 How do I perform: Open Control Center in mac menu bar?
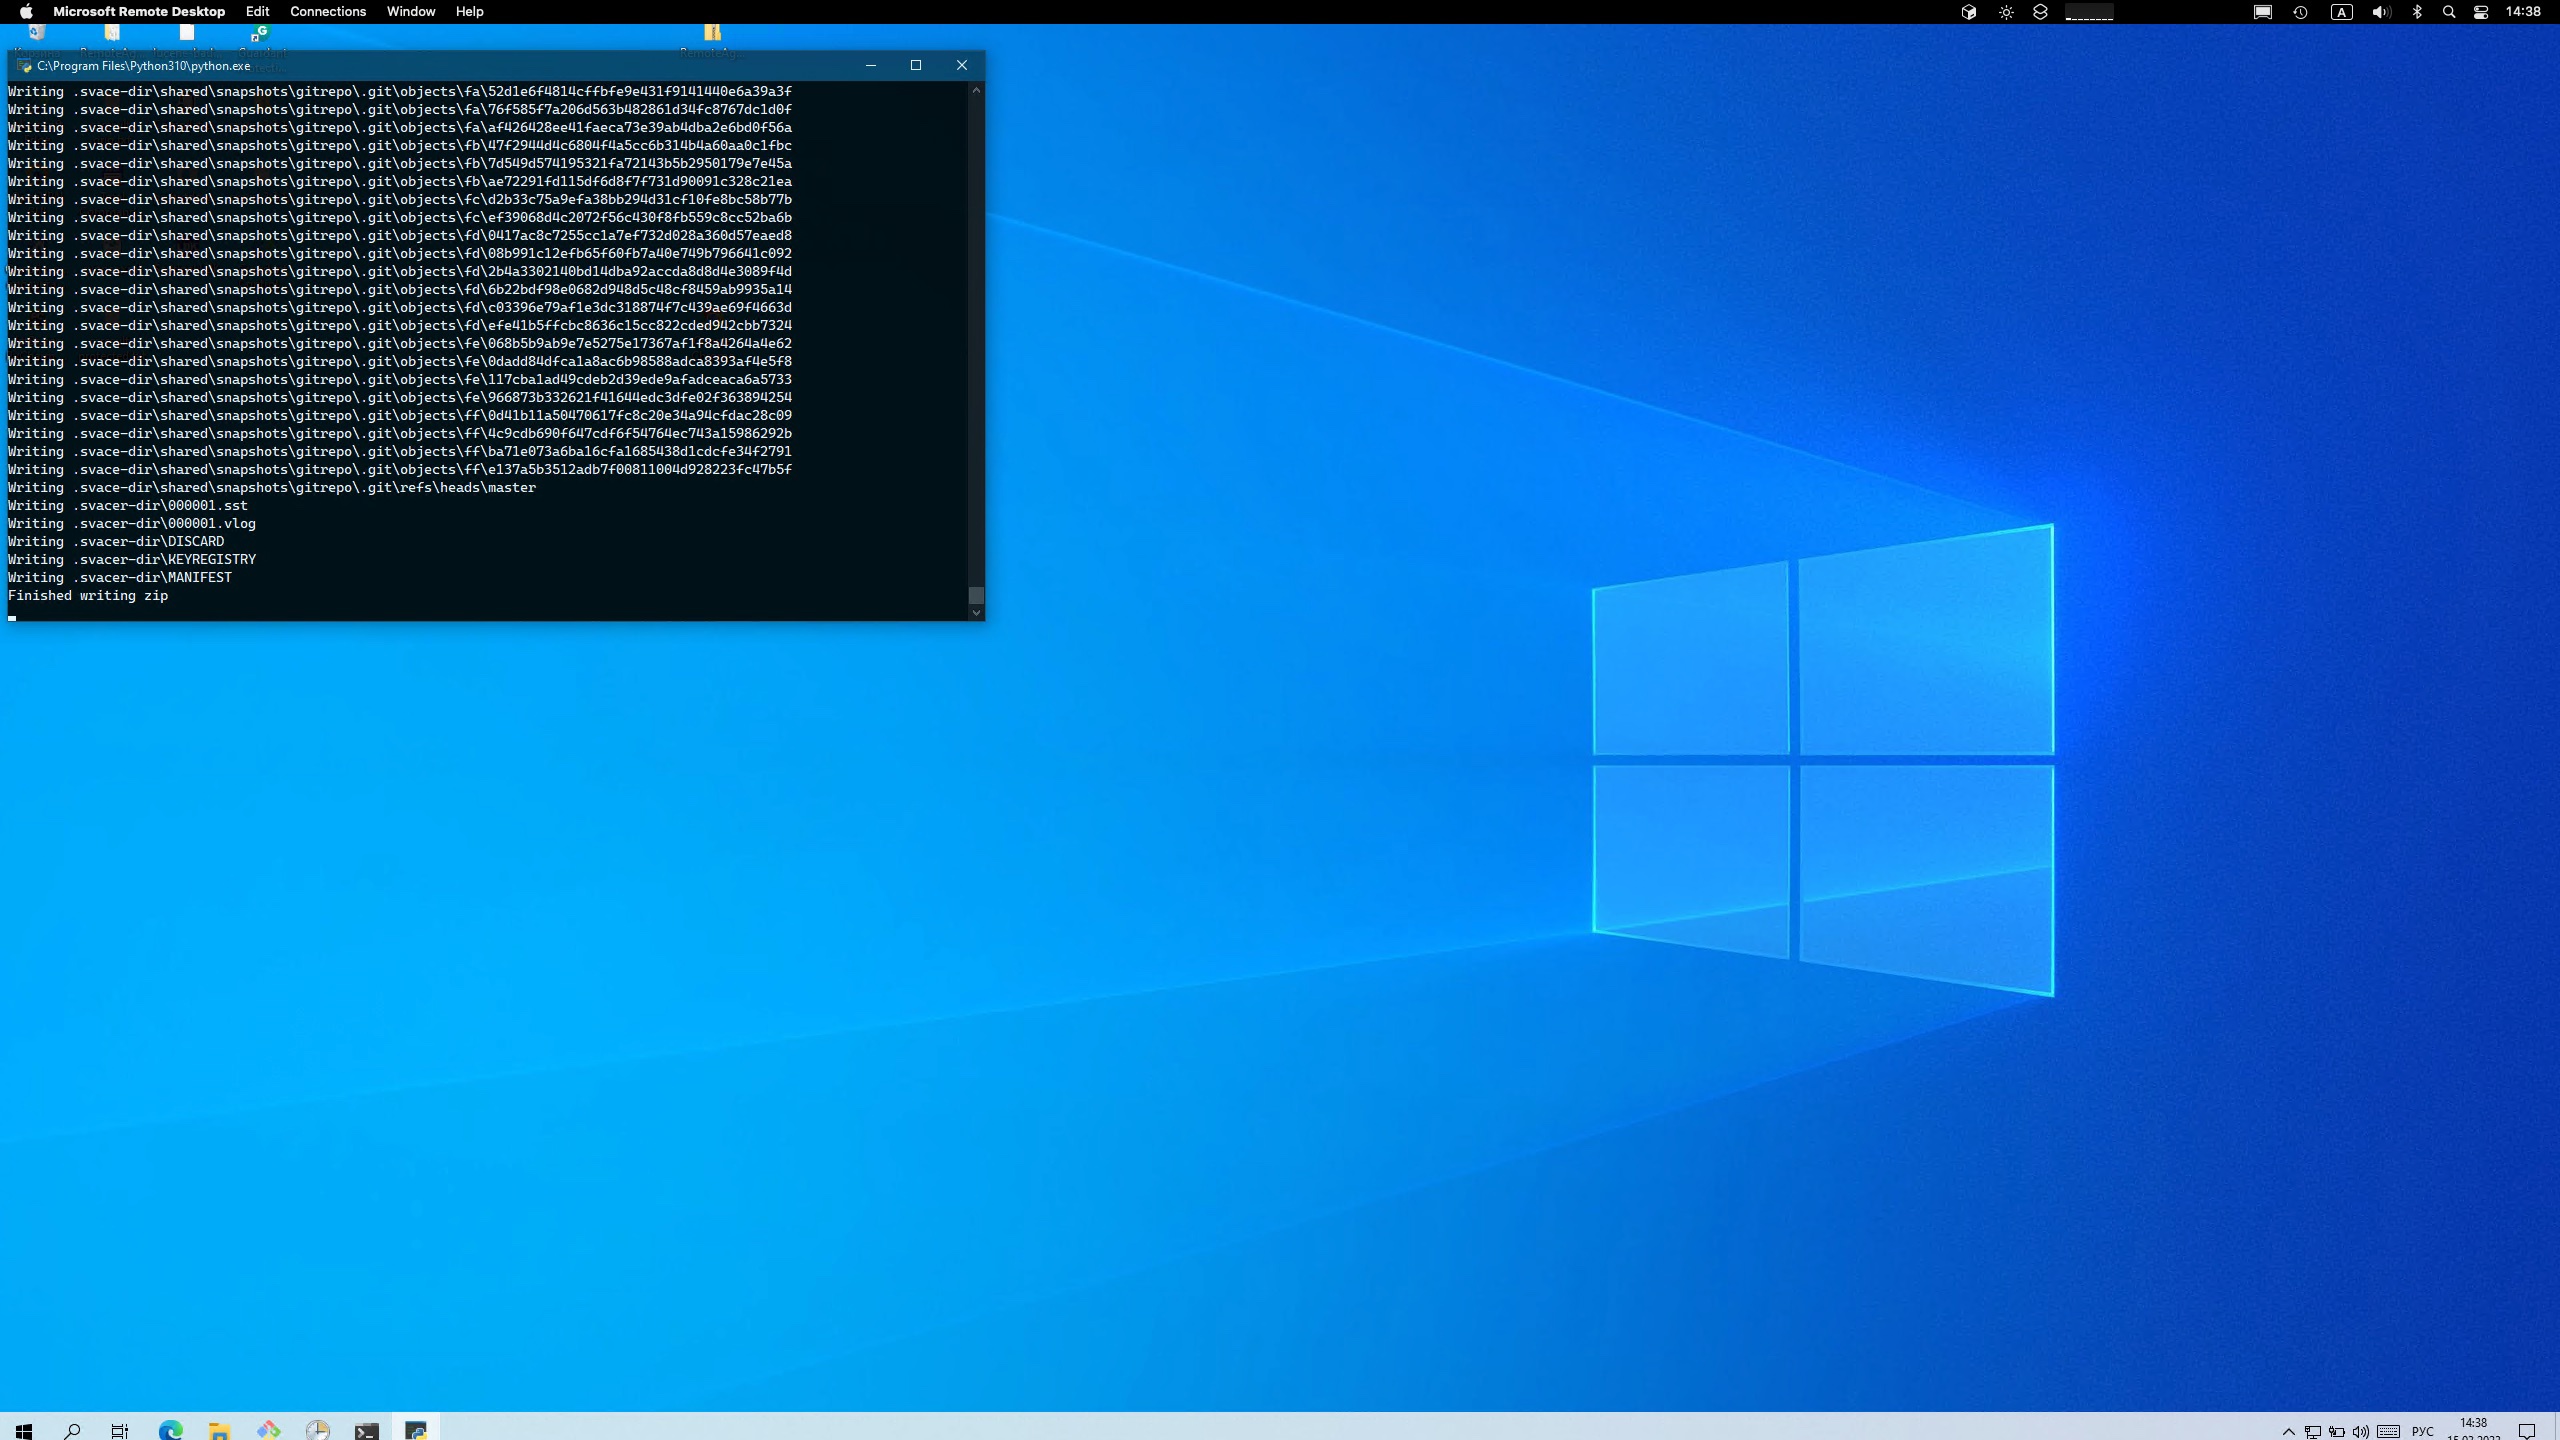tap(2481, 12)
